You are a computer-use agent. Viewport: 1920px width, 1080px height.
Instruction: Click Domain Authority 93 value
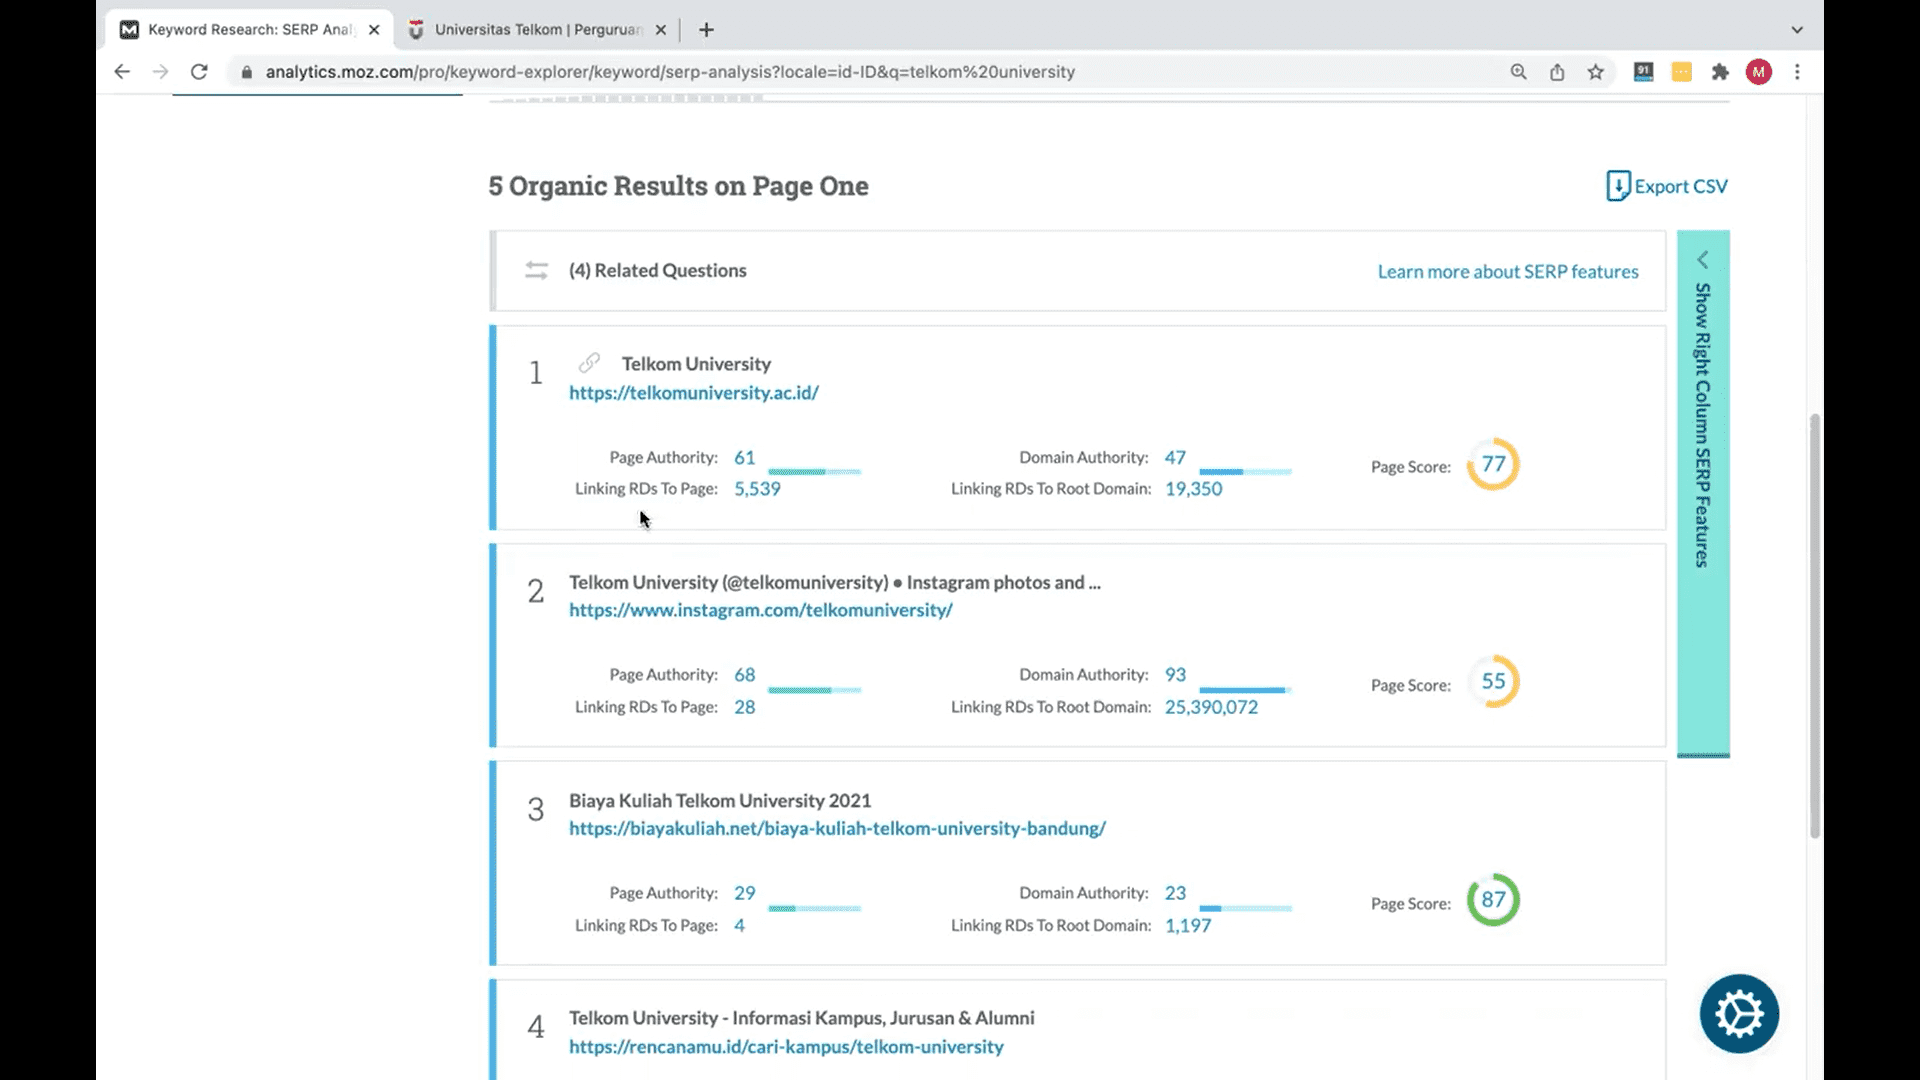1175,675
